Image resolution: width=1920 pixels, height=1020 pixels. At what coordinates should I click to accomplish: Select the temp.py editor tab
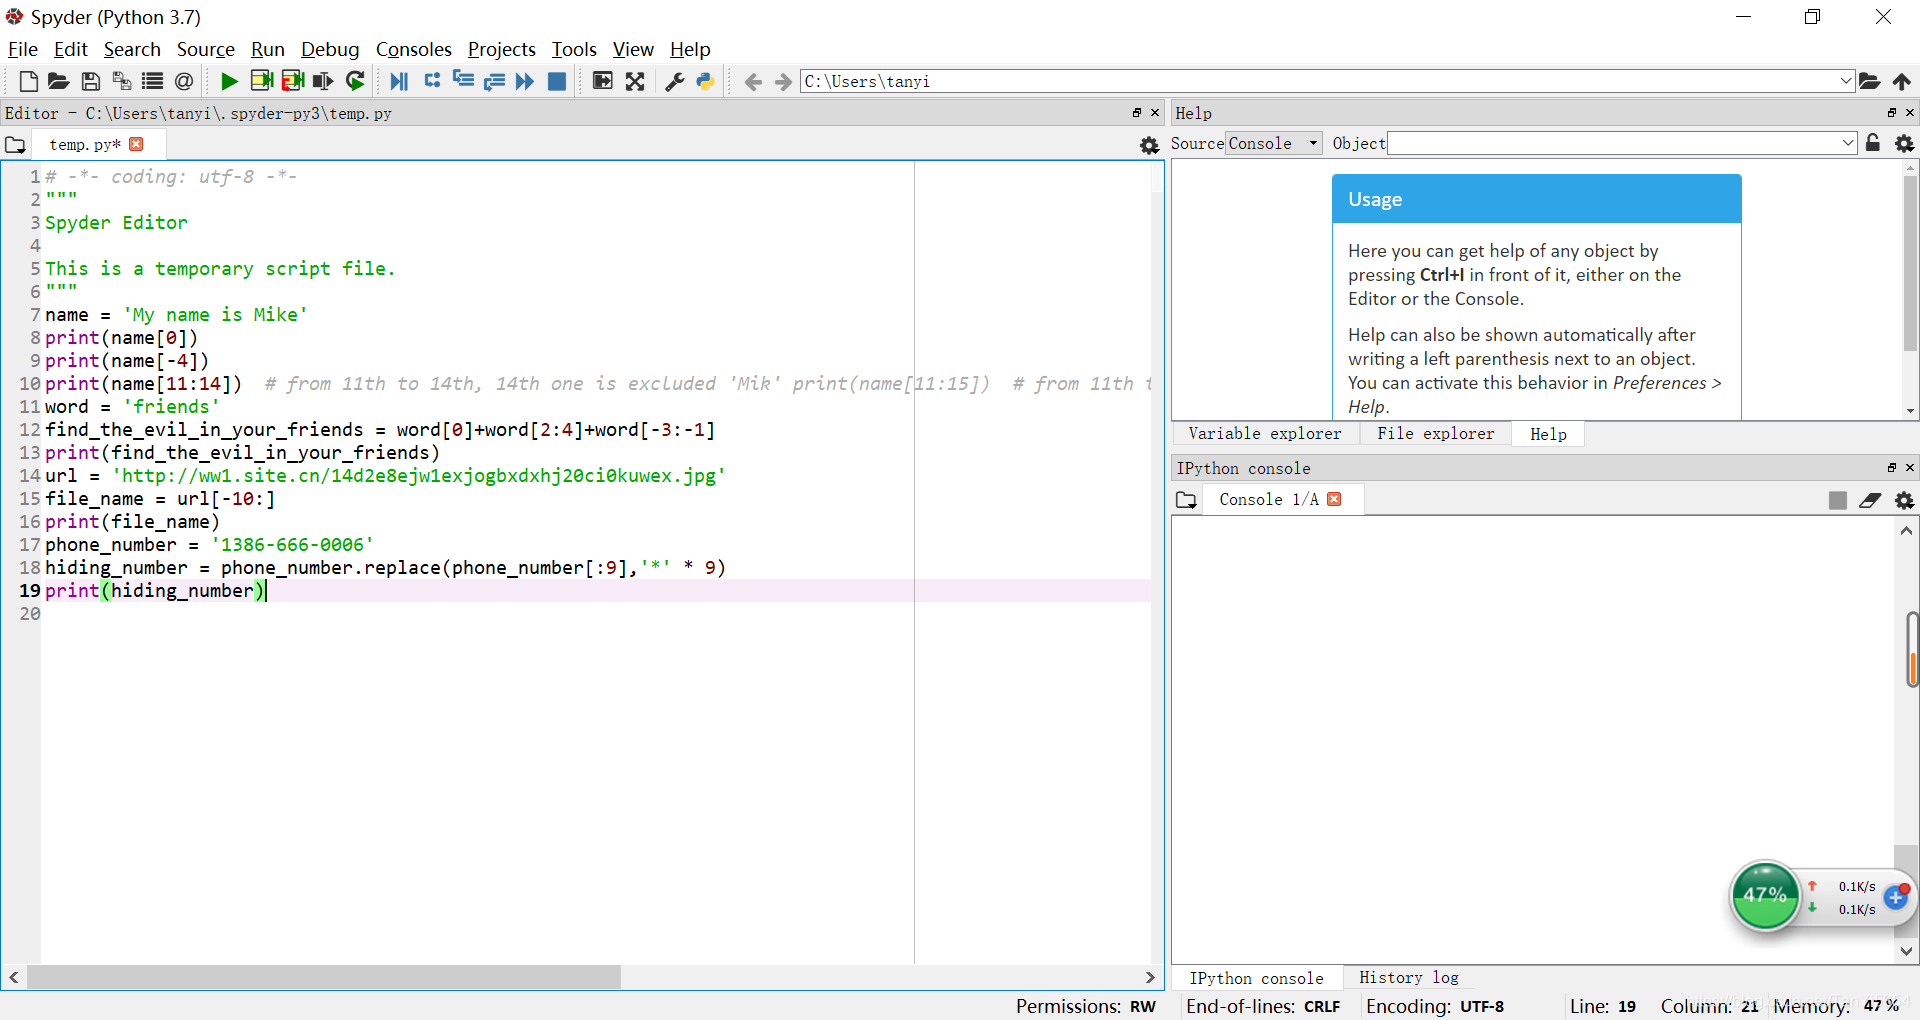point(85,144)
